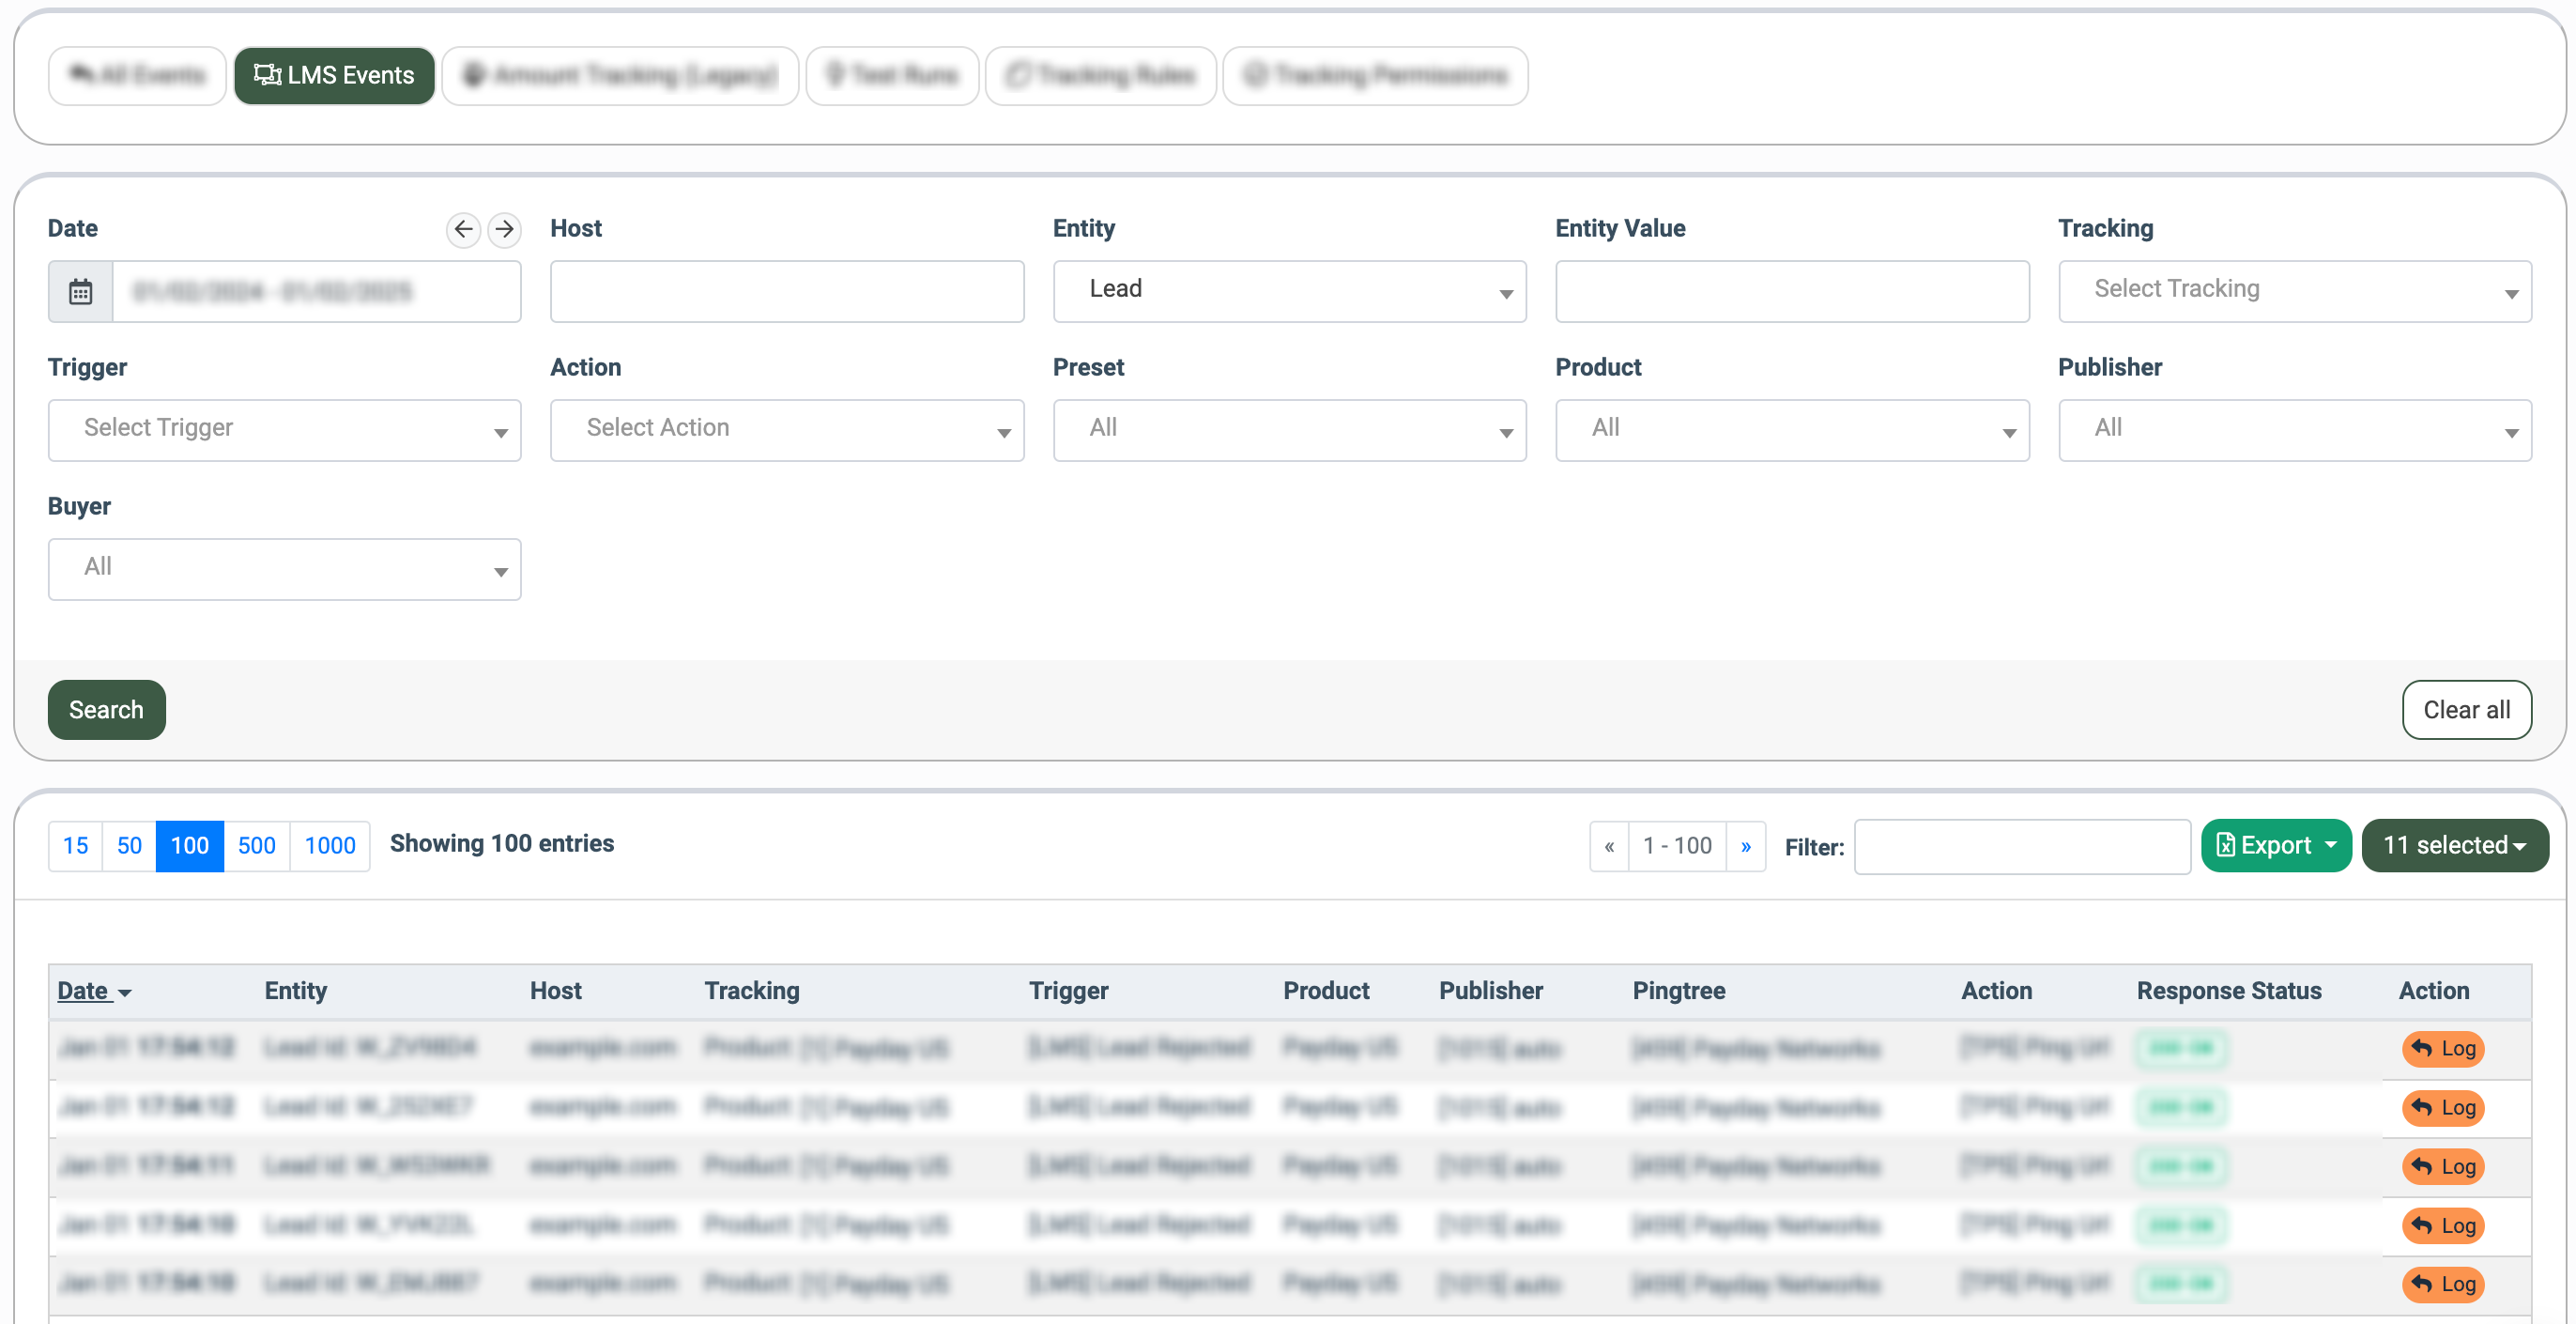The height and width of the screenshot is (1324, 2576).
Task: Set page size to 1000 entries
Action: pos(330,846)
